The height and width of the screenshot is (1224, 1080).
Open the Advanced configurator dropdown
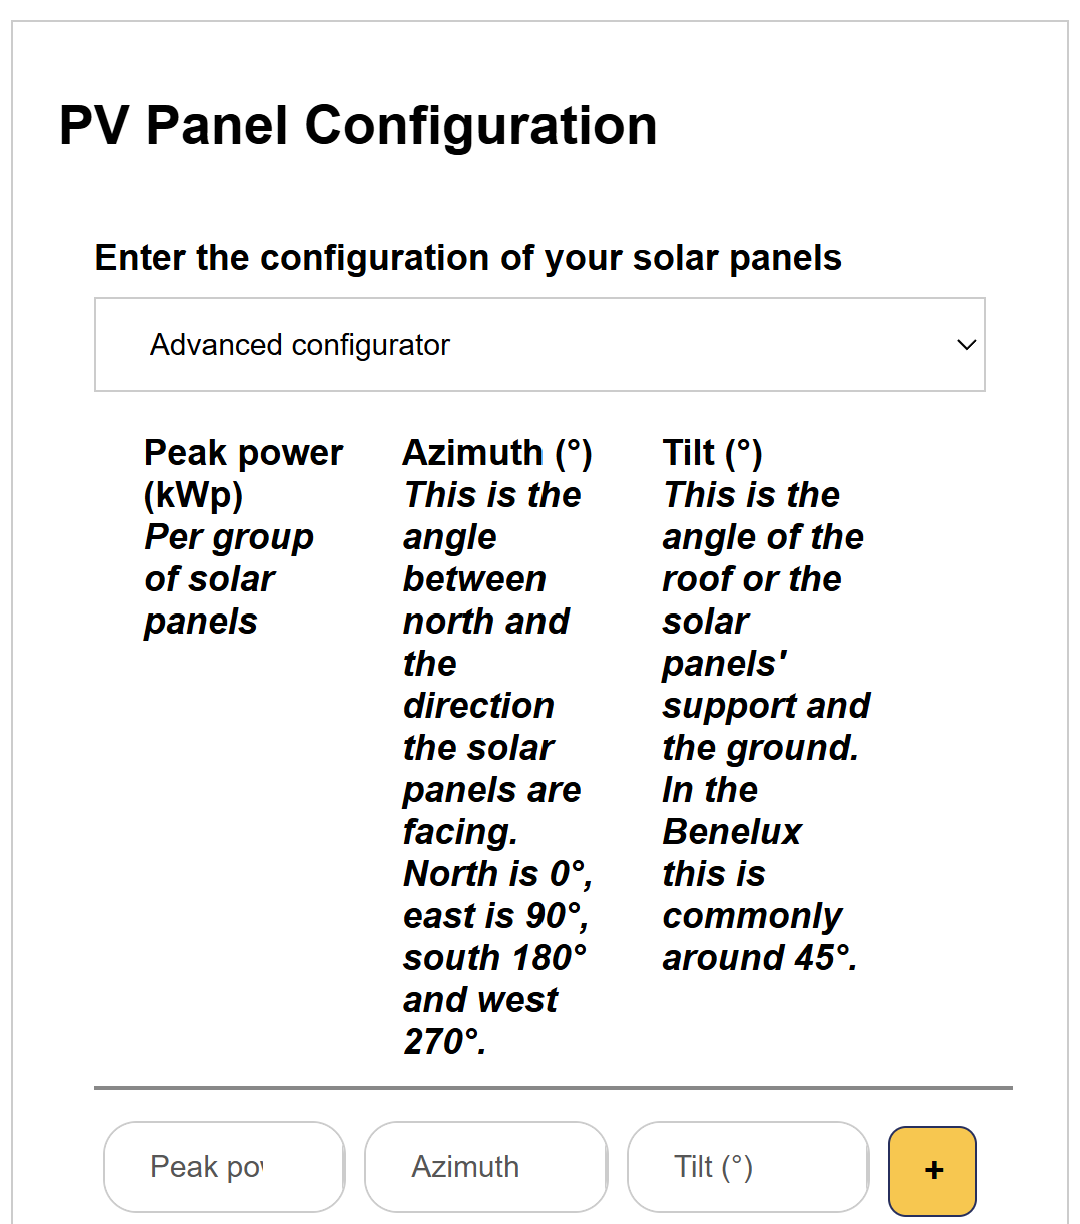539,345
